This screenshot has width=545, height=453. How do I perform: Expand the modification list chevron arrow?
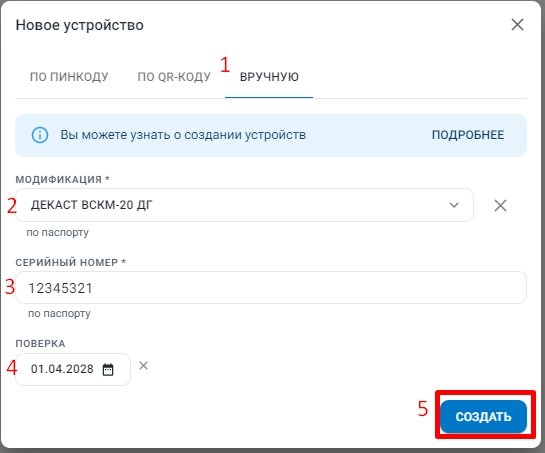(454, 205)
